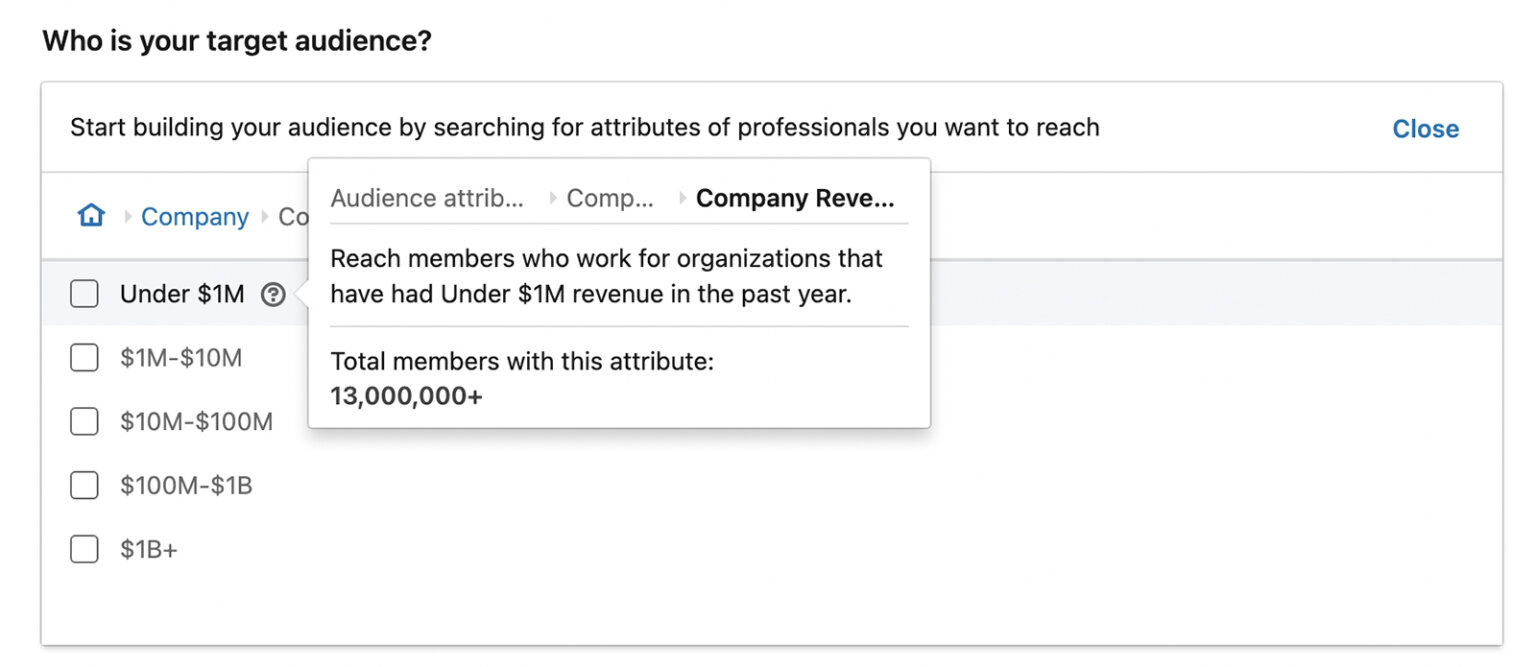The width and height of the screenshot is (1536, 667).
Task: Click the help question mark beside Under $1M
Action: pos(272,294)
